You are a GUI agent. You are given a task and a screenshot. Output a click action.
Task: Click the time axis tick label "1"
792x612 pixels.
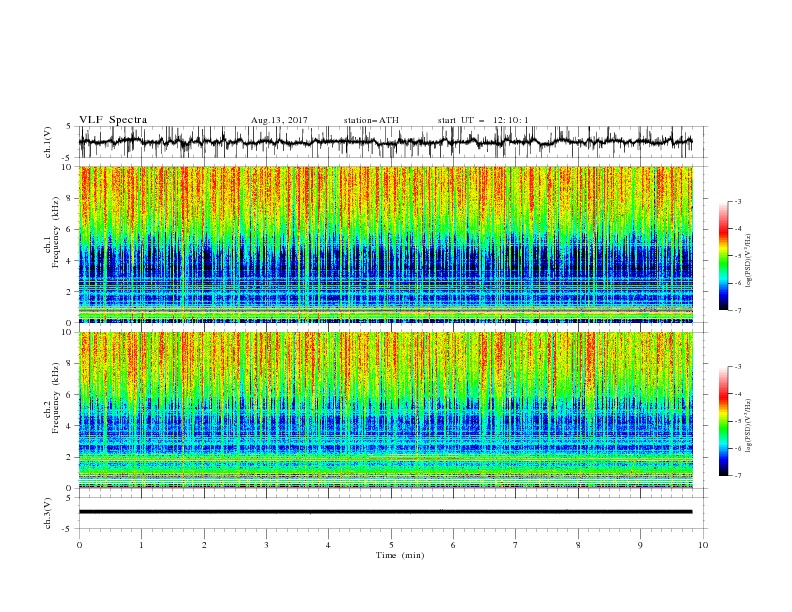[x=141, y=545]
